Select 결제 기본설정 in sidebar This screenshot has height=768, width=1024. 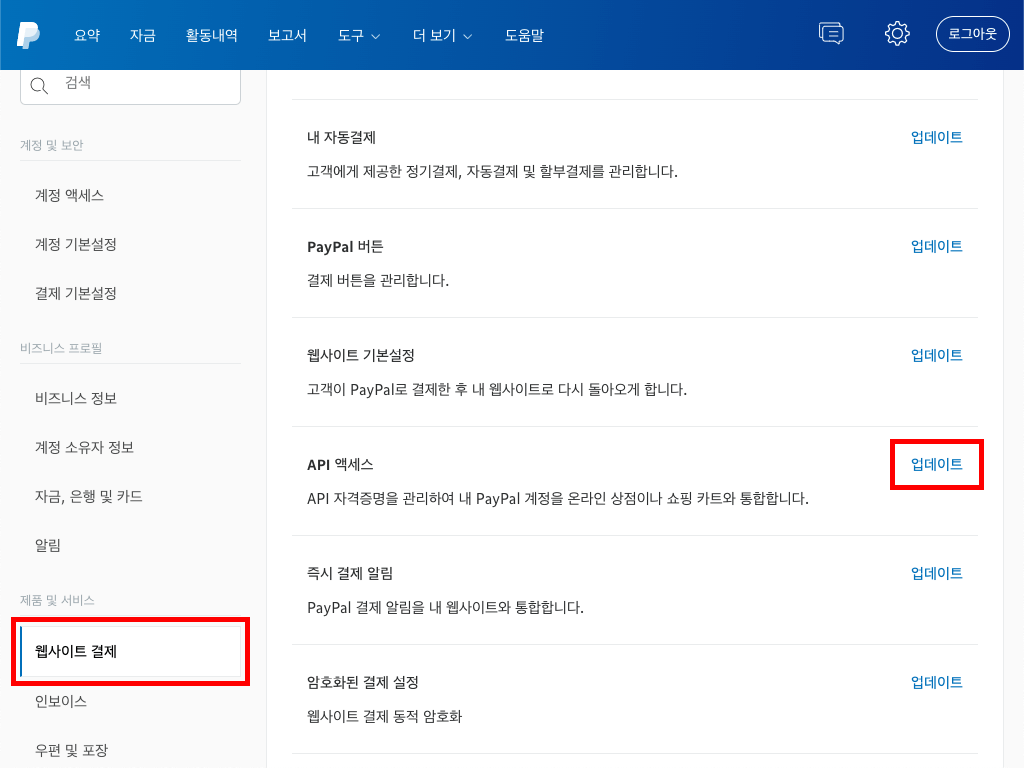point(76,293)
